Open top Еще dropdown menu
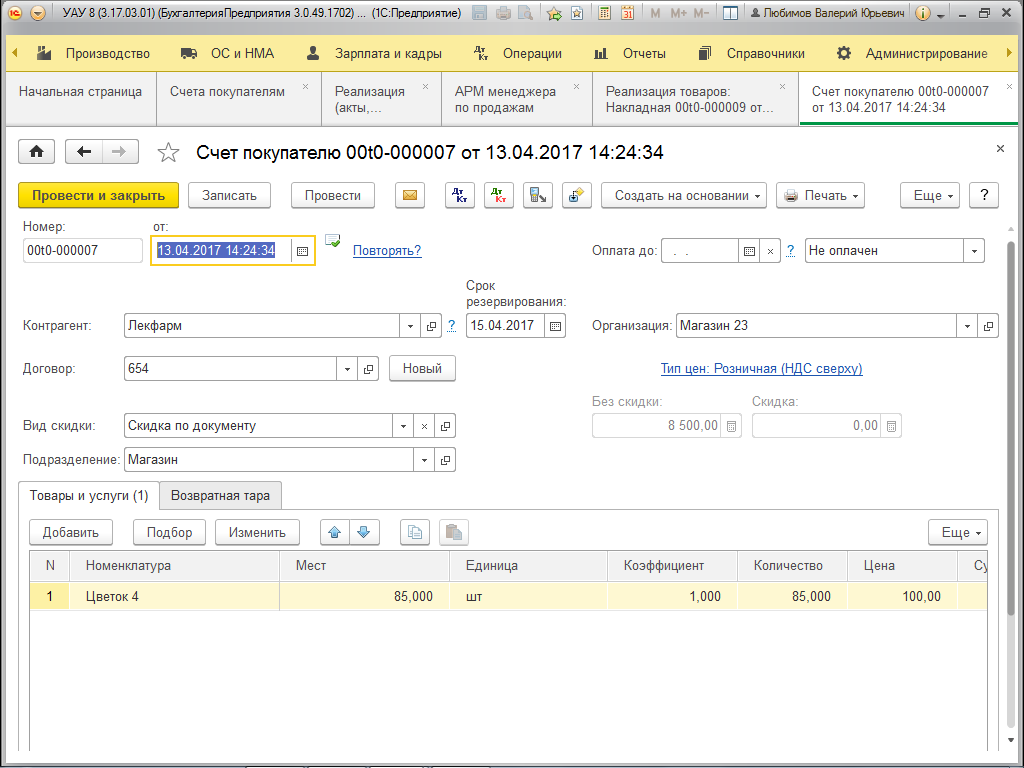 [x=930, y=195]
